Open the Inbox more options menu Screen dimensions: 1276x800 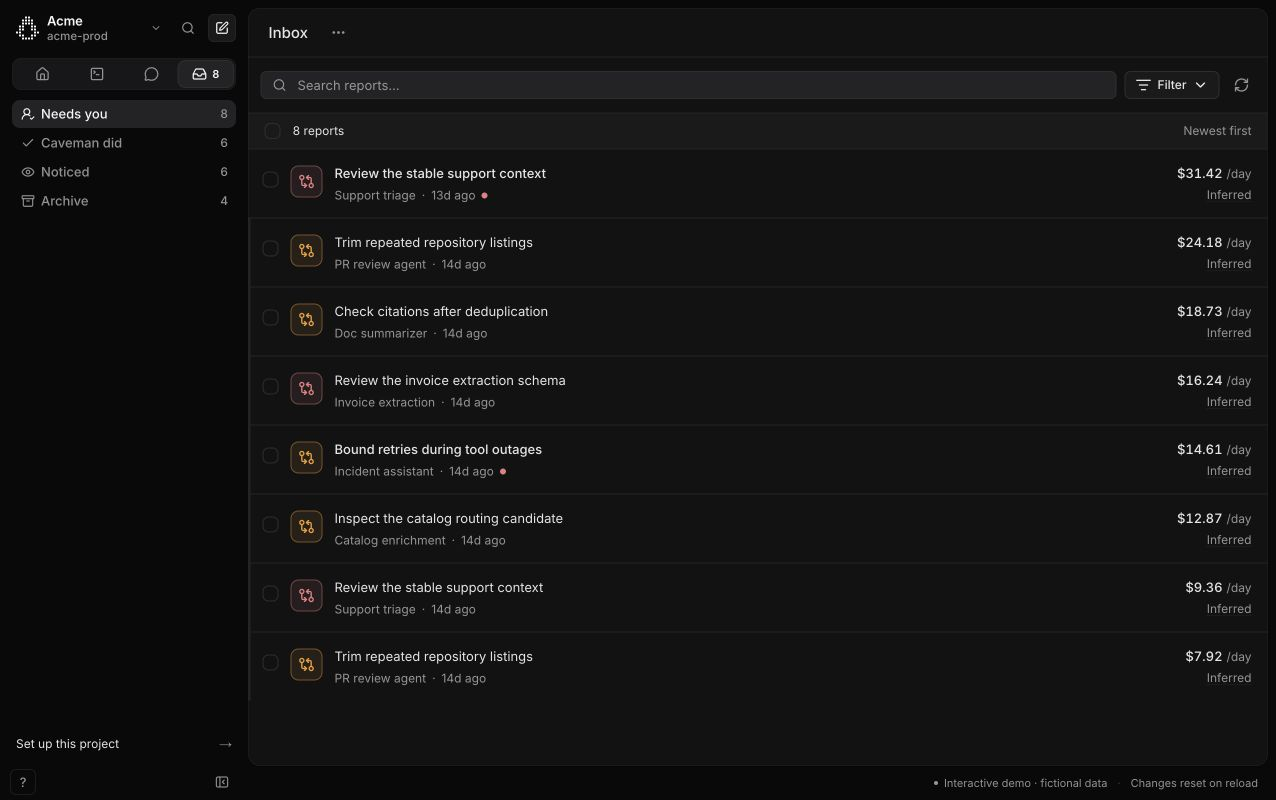[338, 32]
